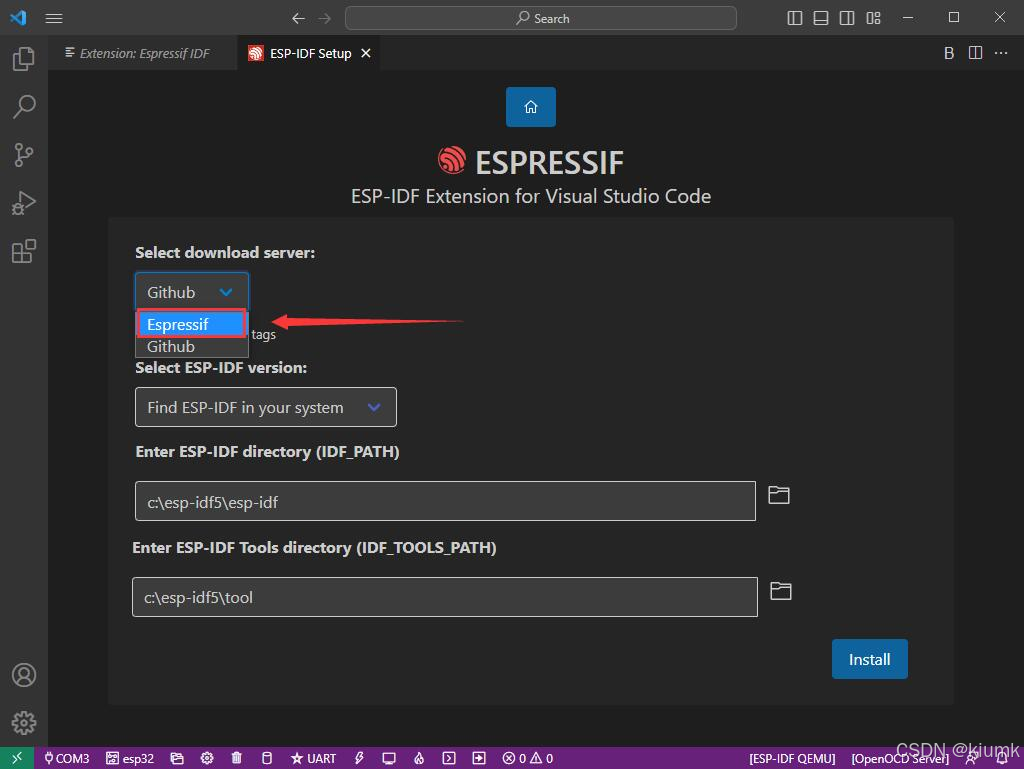
Task: Toggle secondary side bar layout icon
Action: point(847,18)
